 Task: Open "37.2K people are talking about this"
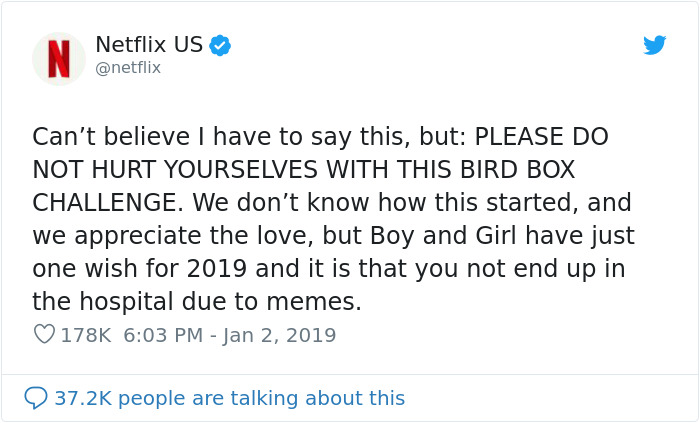pyautogui.click(x=229, y=398)
